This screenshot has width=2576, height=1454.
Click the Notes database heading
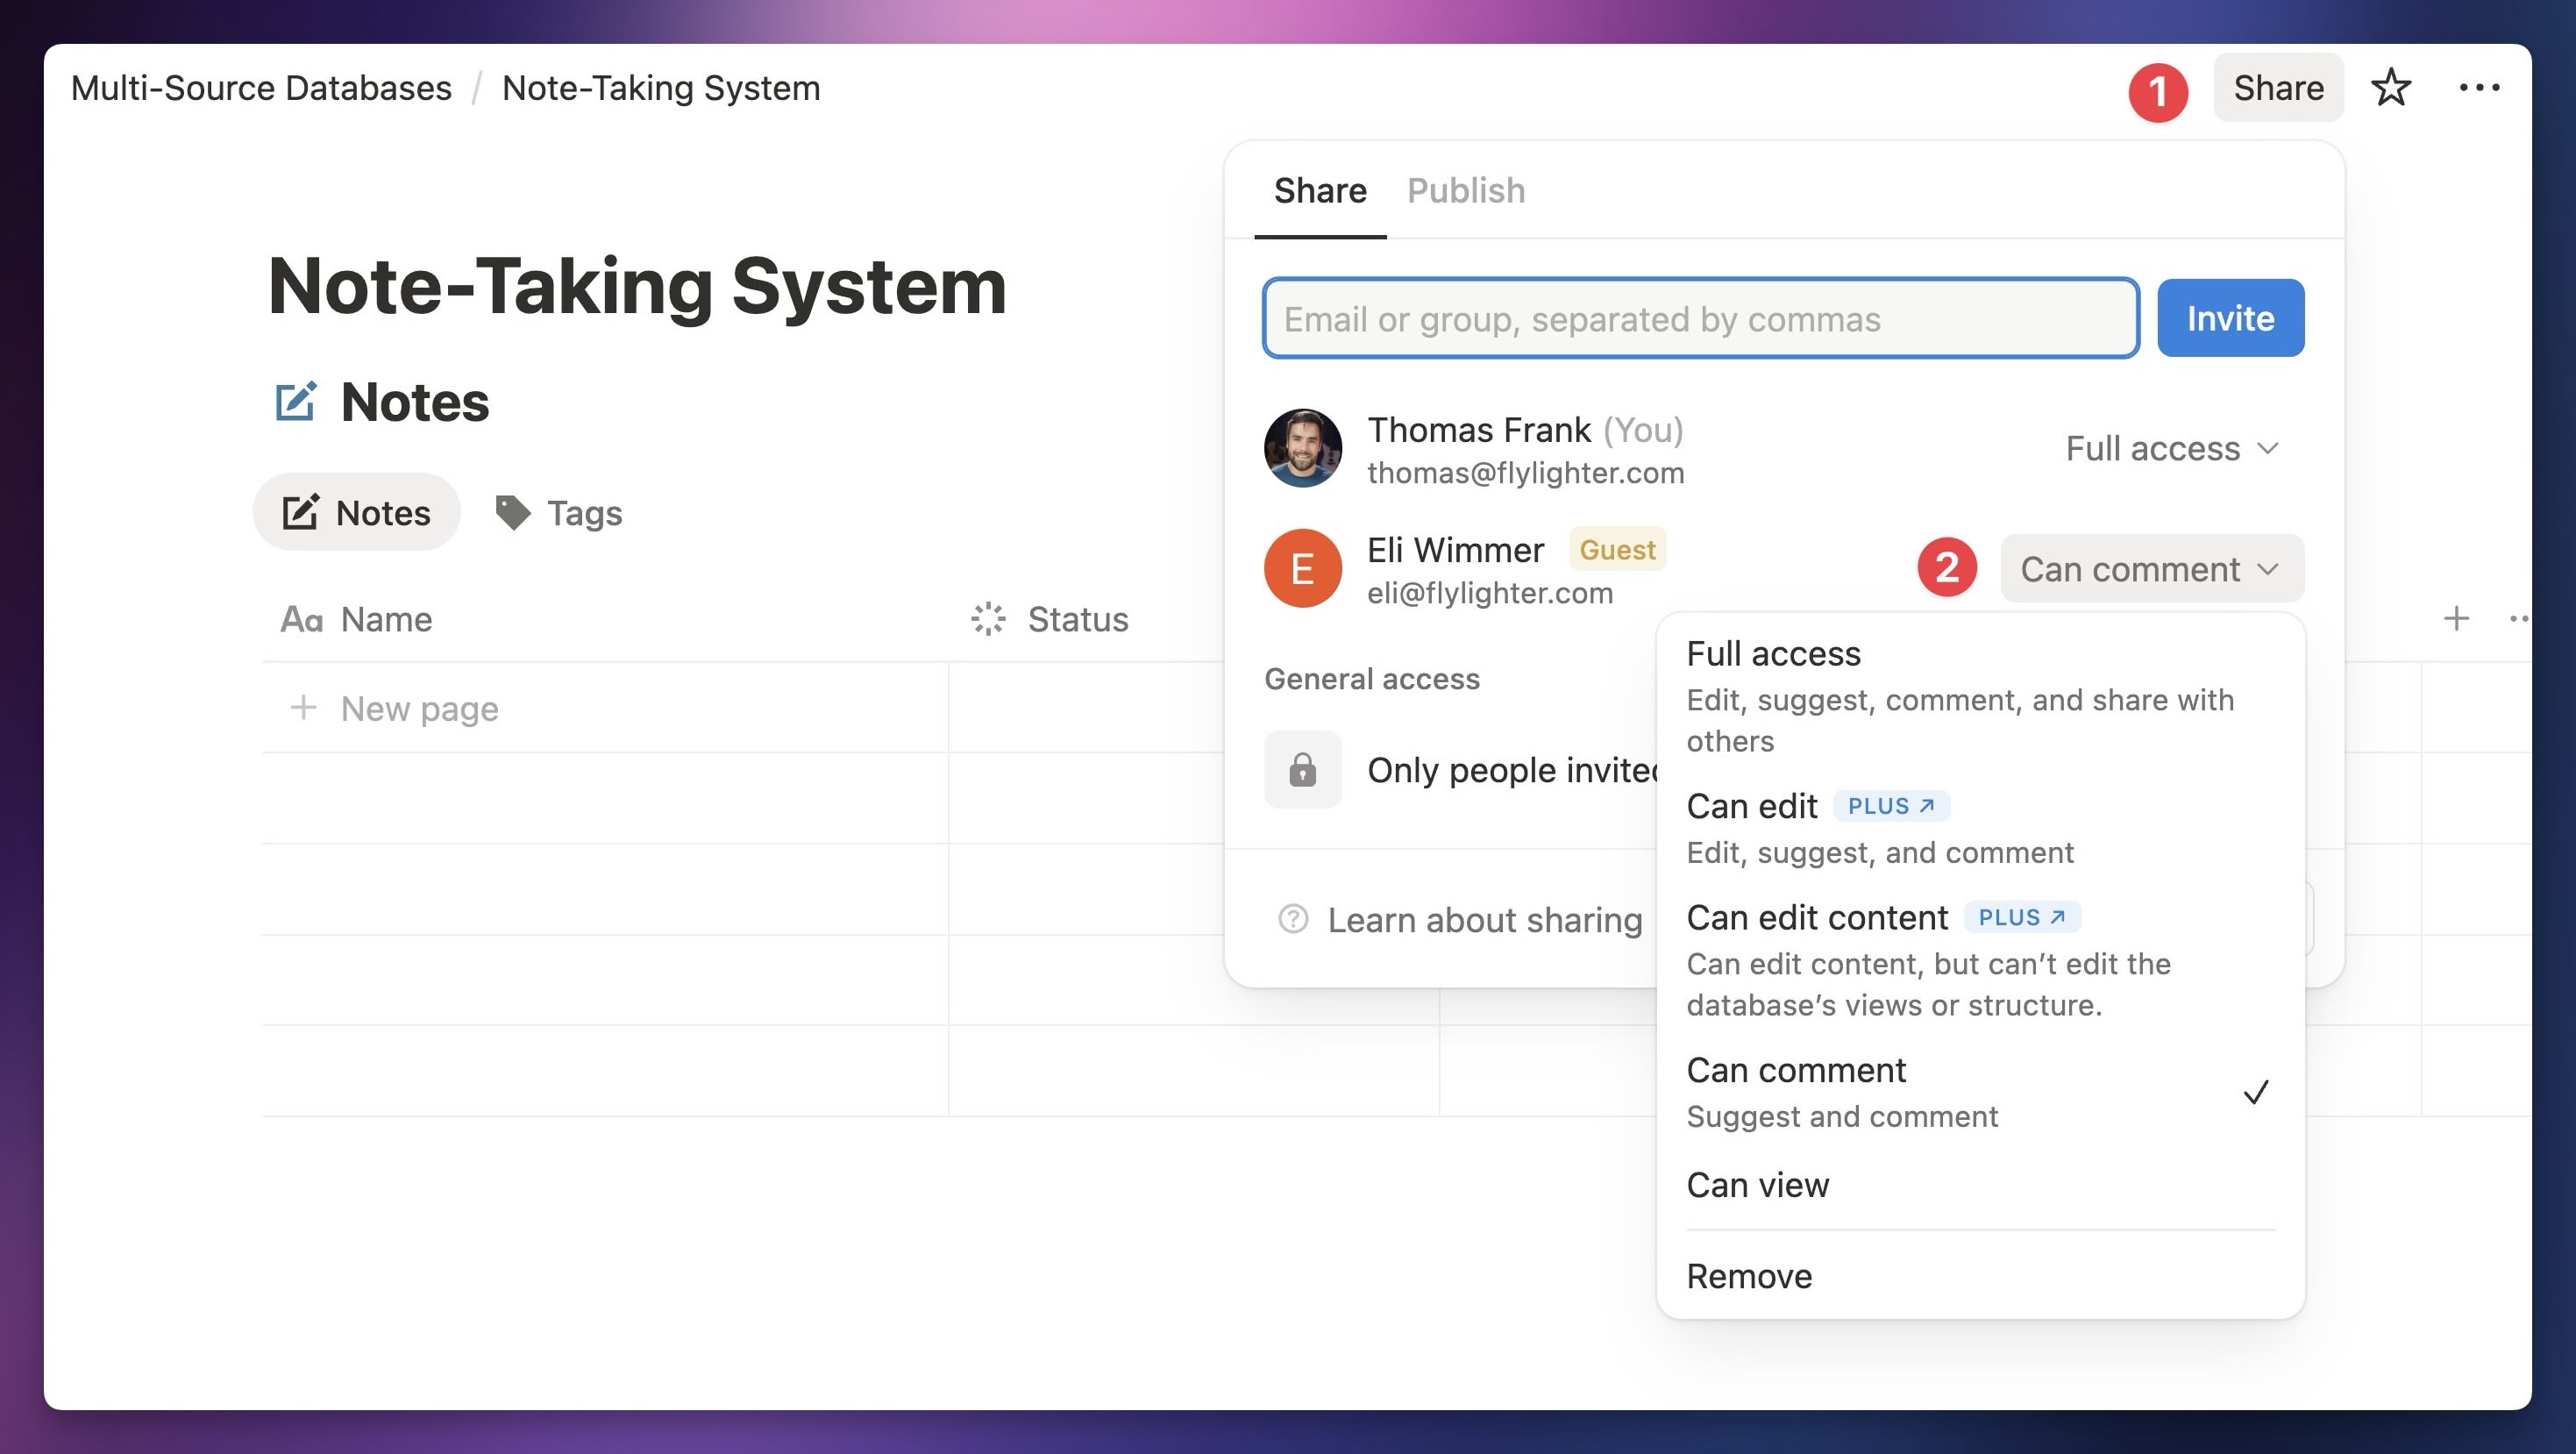[414, 401]
